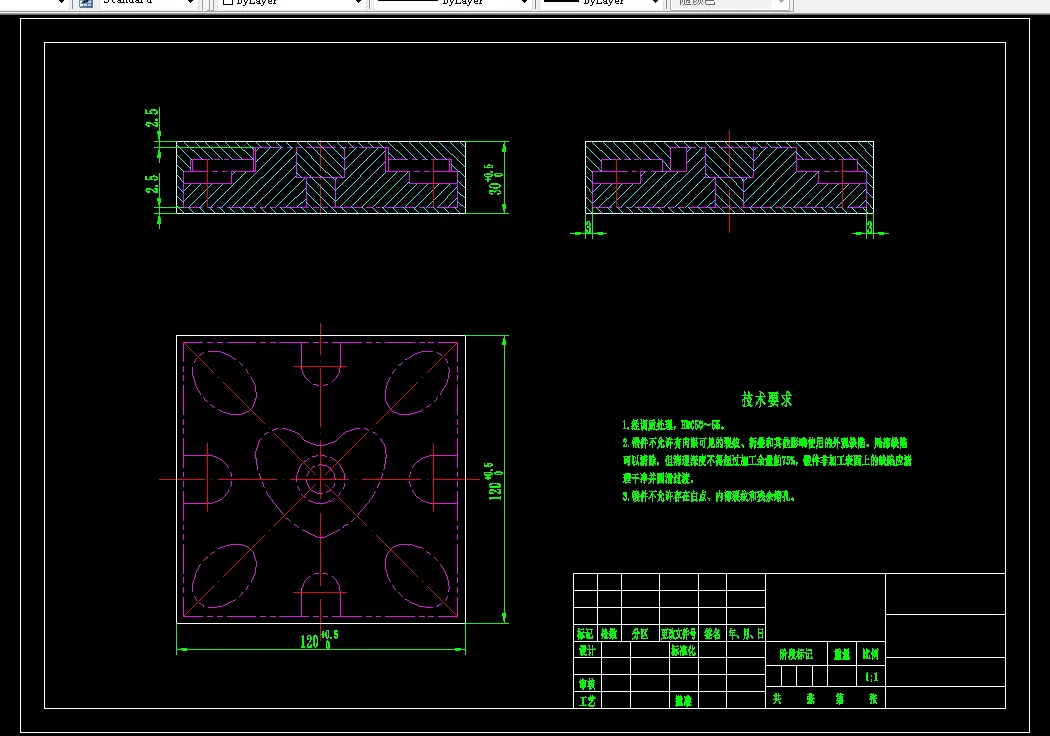This screenshot has width=1050, height=736.
Task: Click the 更改文件号 cell in the title block
Action: click(x=678, y=634)
